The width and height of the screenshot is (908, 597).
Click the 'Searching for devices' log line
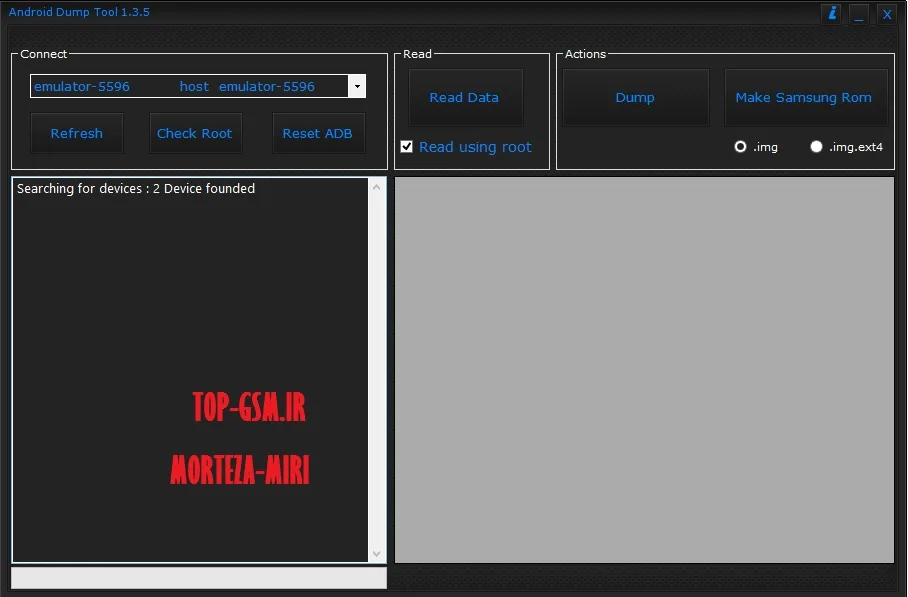(x=136, y=188)
